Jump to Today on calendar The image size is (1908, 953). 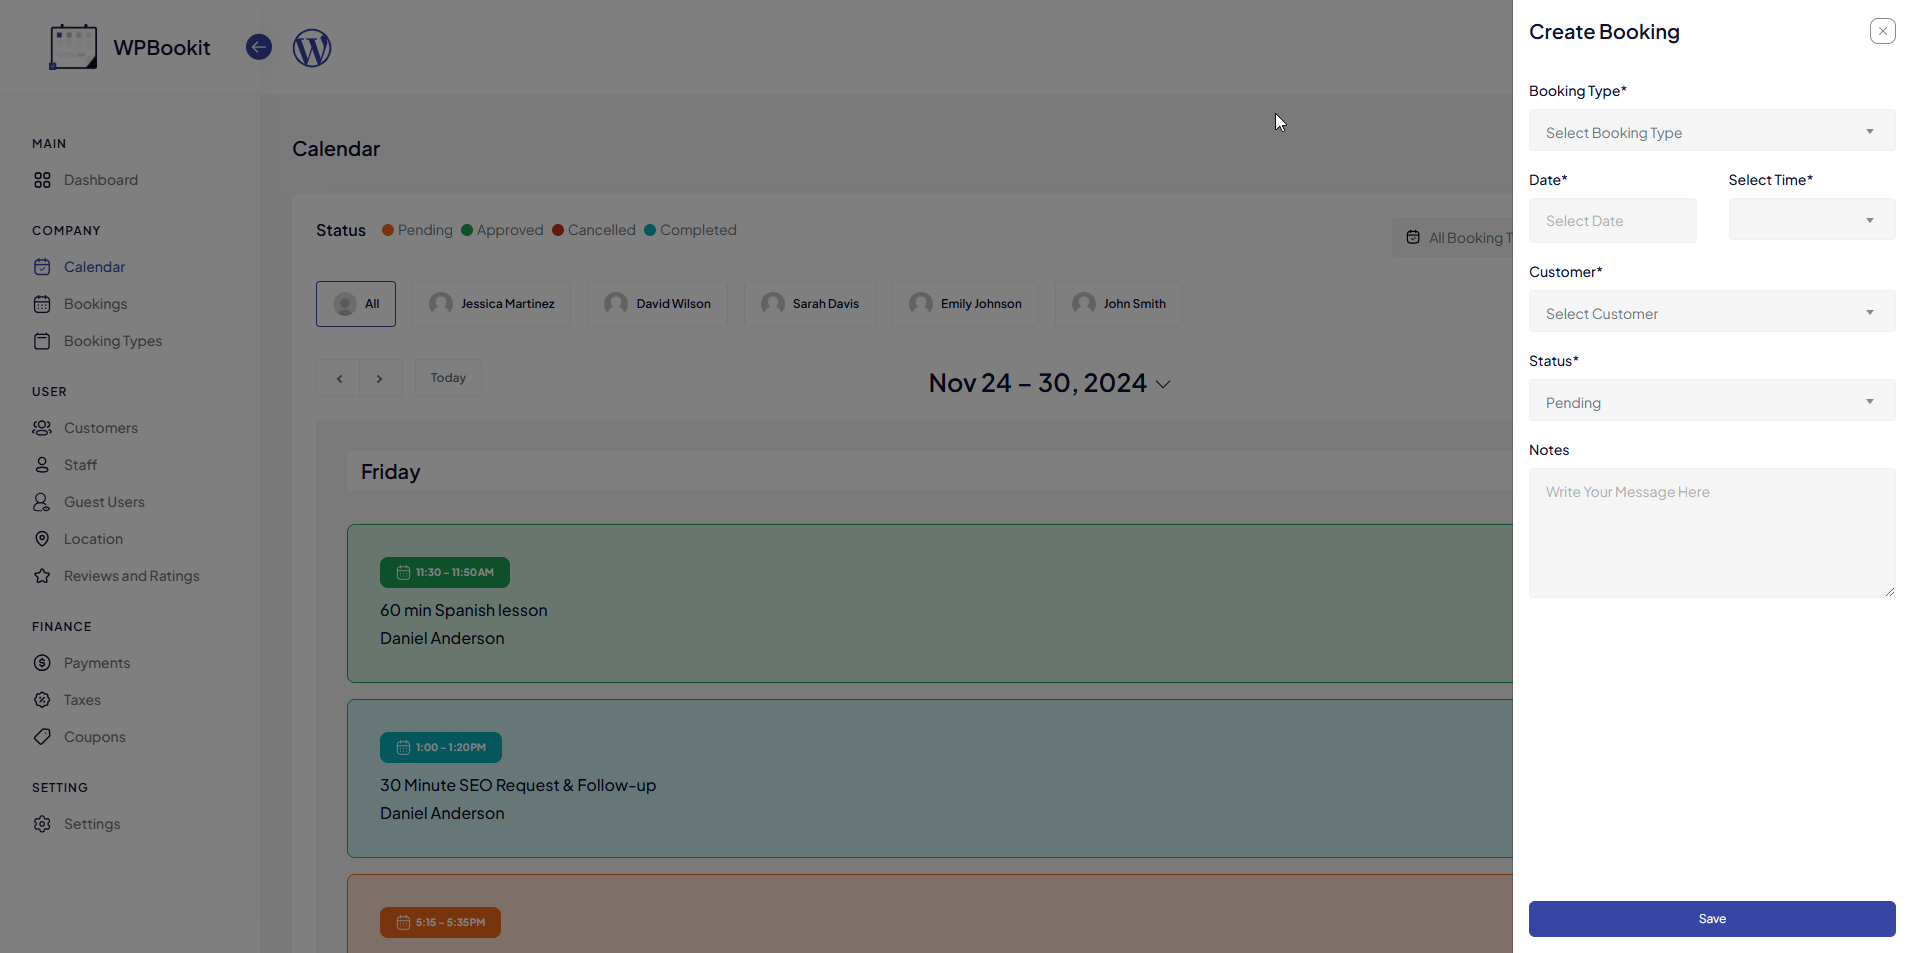448,378
